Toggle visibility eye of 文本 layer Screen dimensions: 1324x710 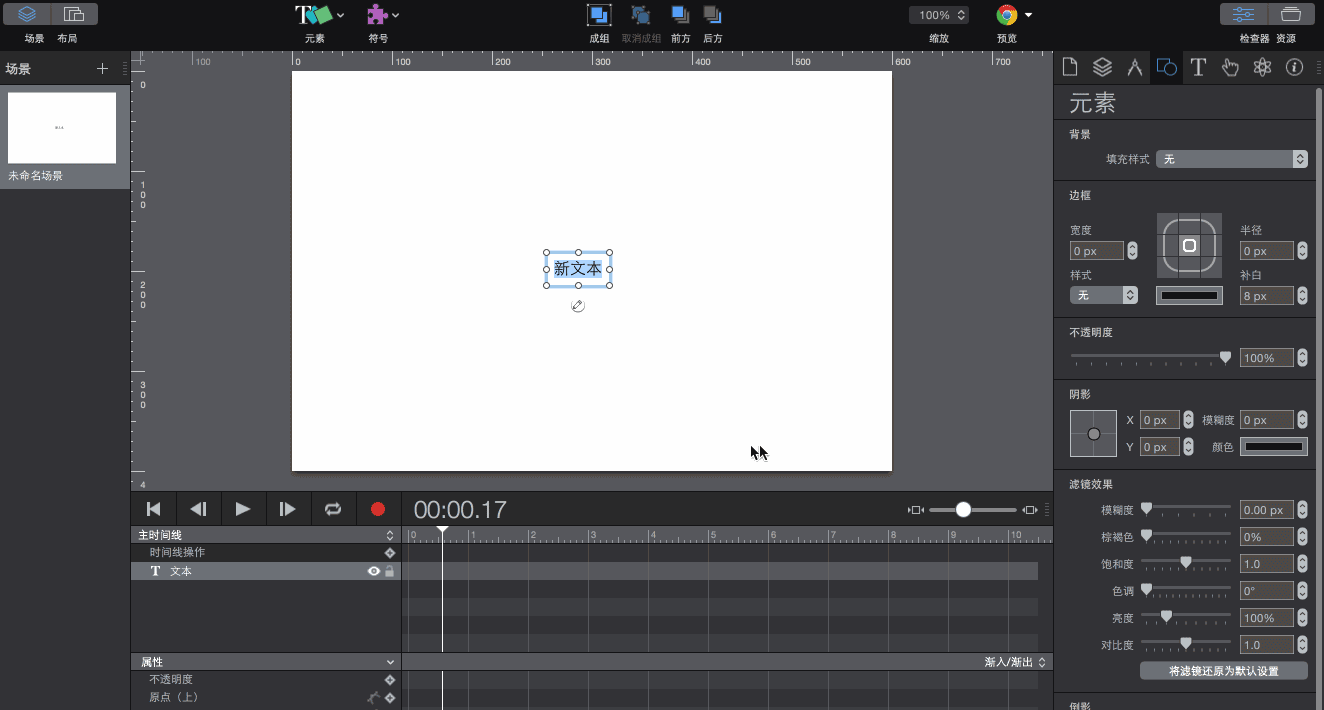(x=374, y=571)
